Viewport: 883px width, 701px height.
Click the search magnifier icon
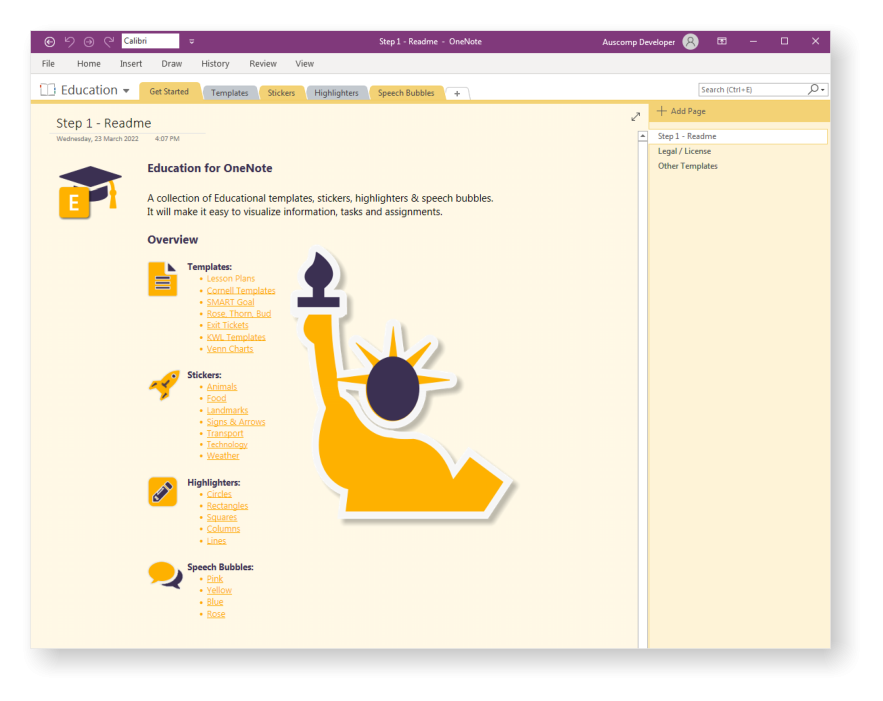pyautogui.click(x=813, y=89)
